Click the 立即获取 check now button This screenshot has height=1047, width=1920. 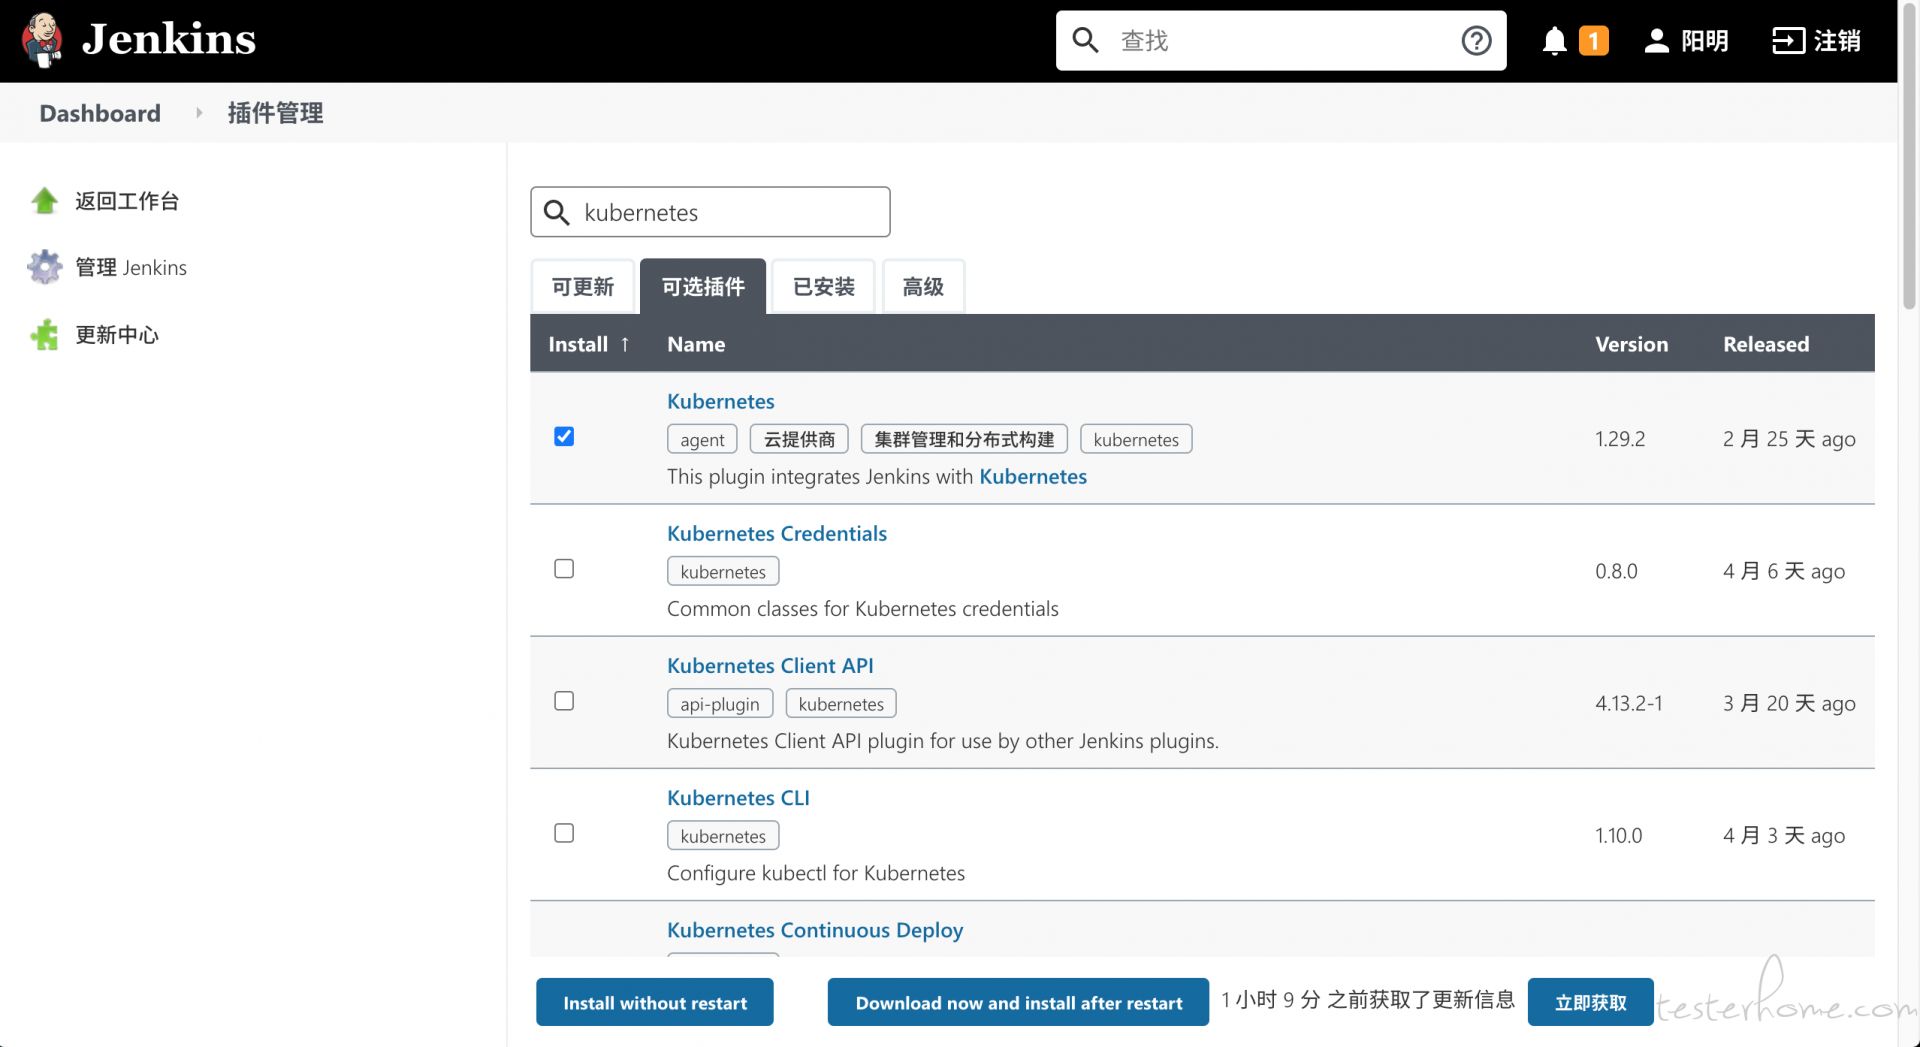tap(1590, 1002)
